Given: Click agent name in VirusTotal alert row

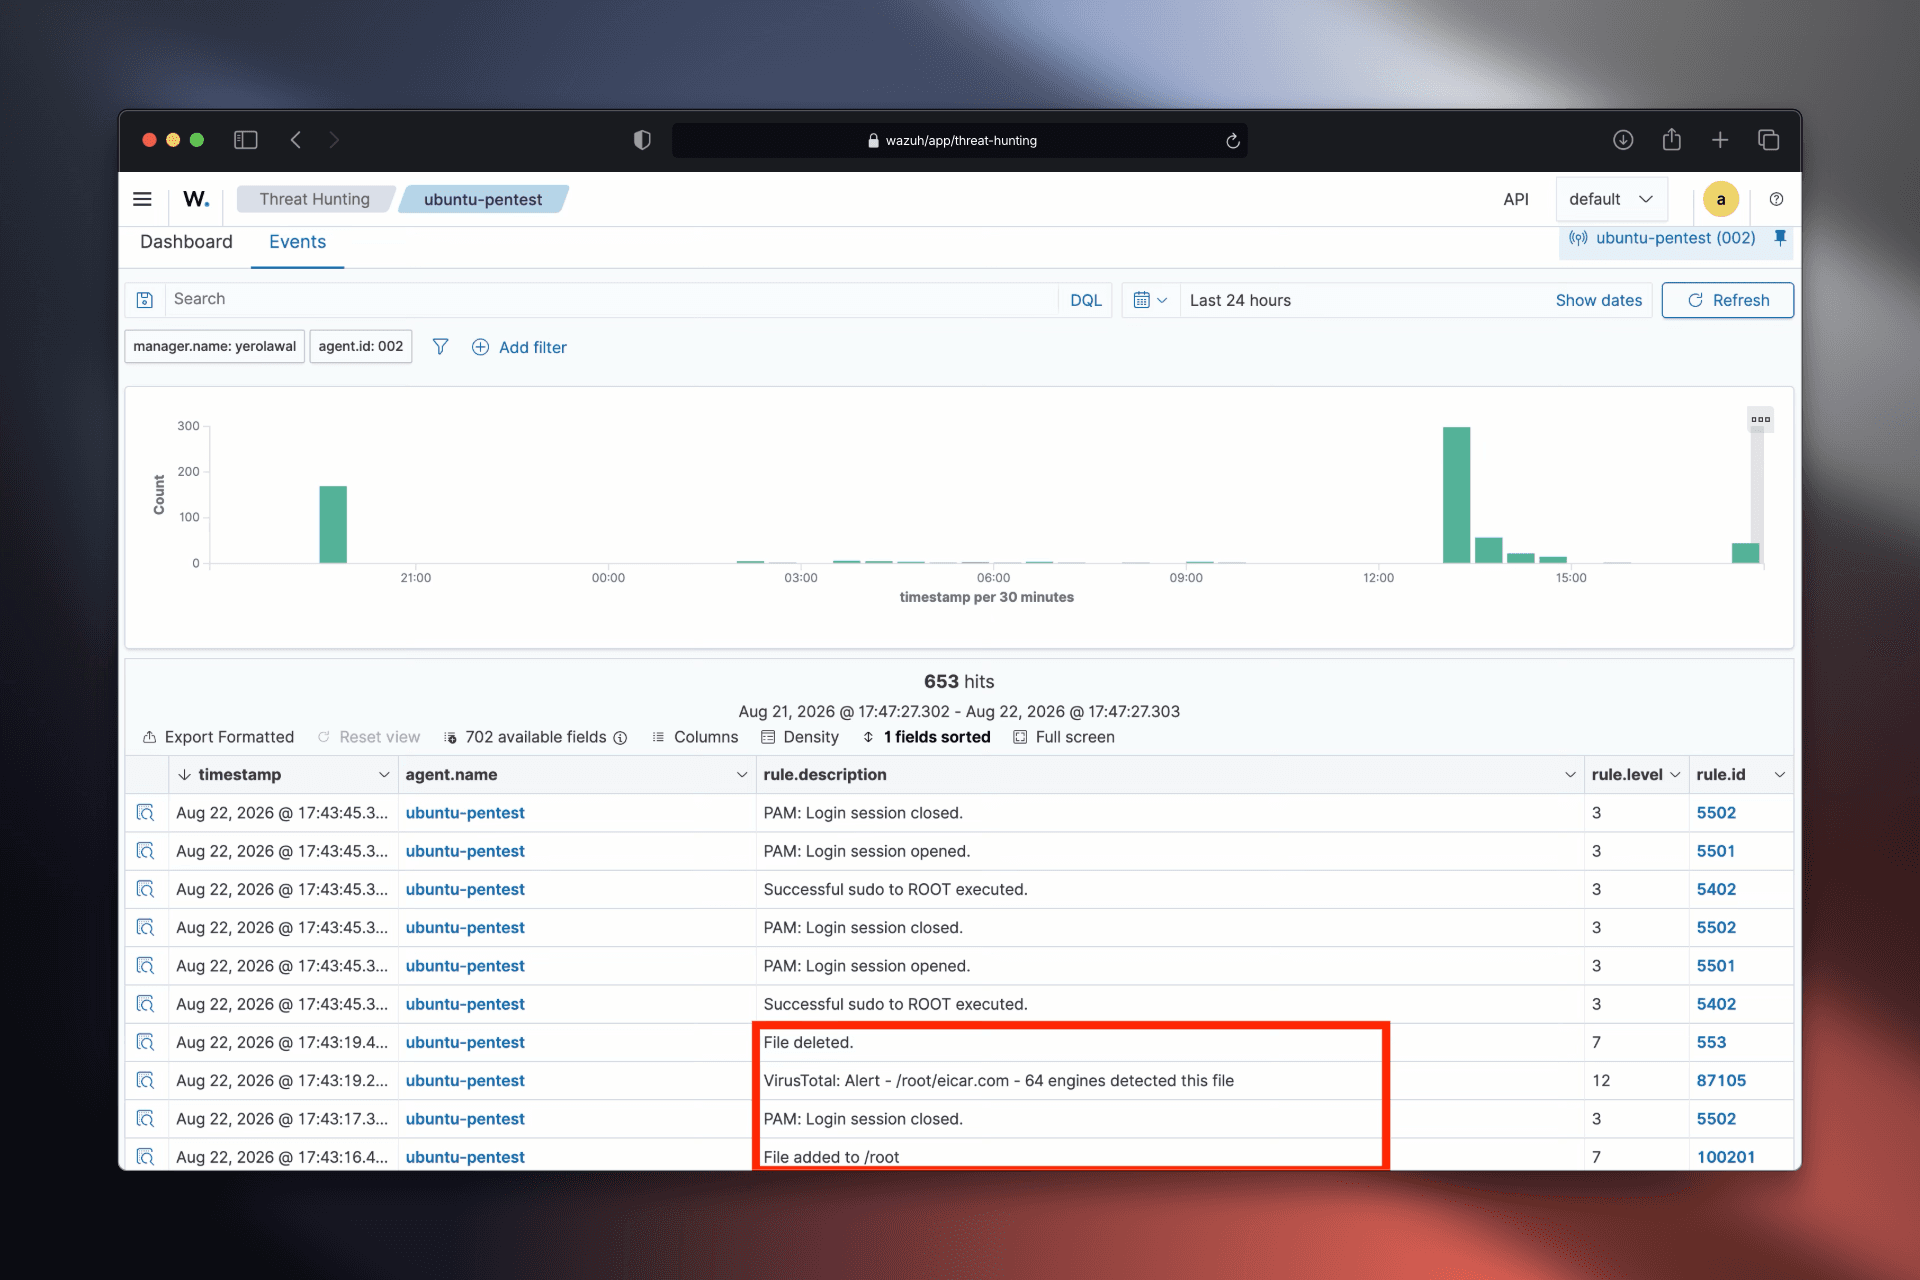Looking at the screenshot, I should [465, 1080].
